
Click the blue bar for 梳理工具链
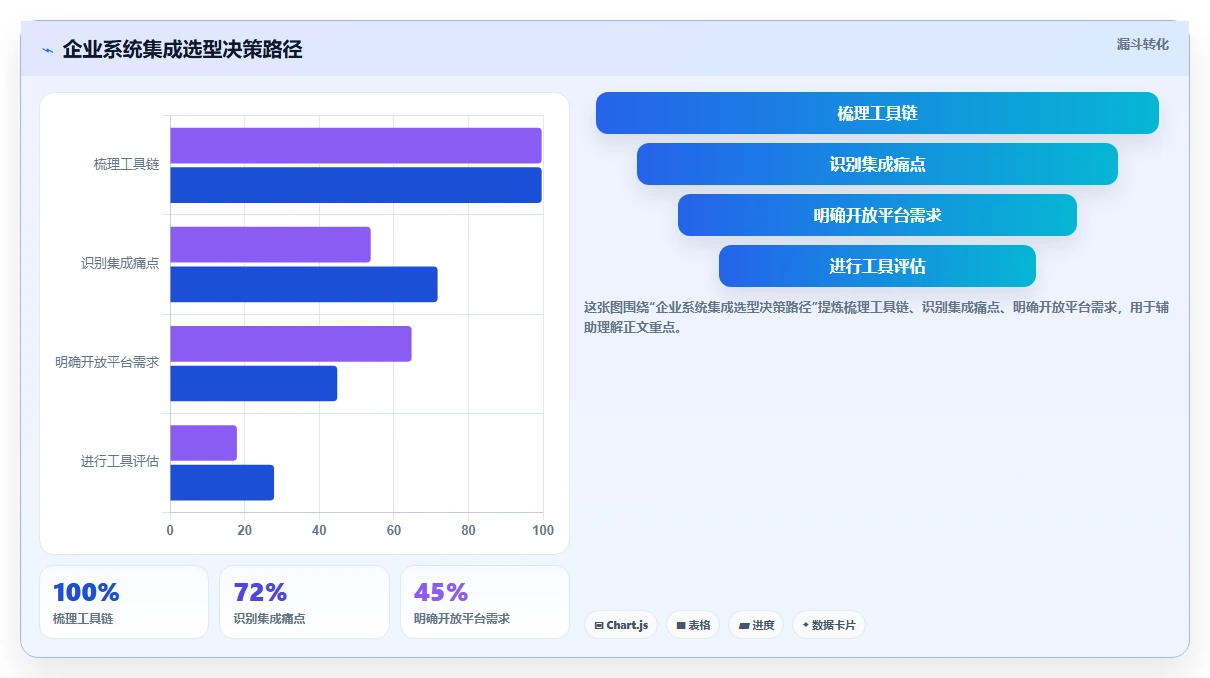[356, 185]
